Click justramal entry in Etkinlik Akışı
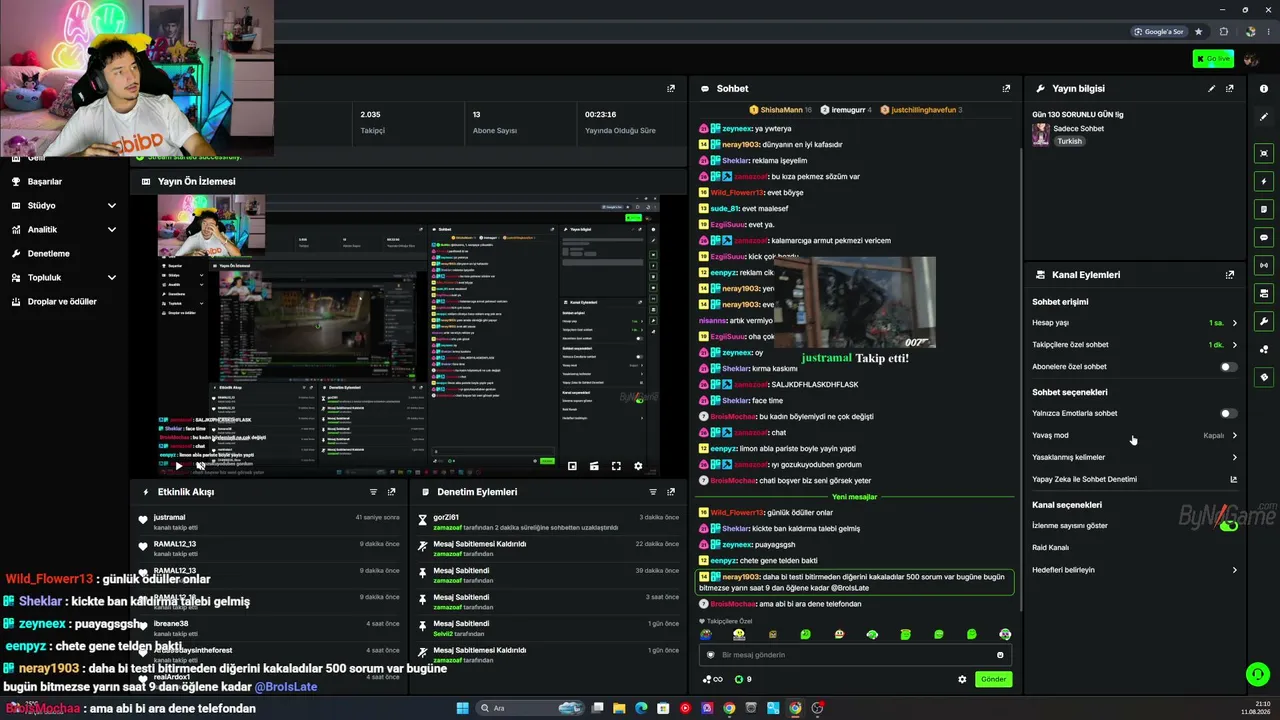1280x720 pixels. click(x=270, y=521)
